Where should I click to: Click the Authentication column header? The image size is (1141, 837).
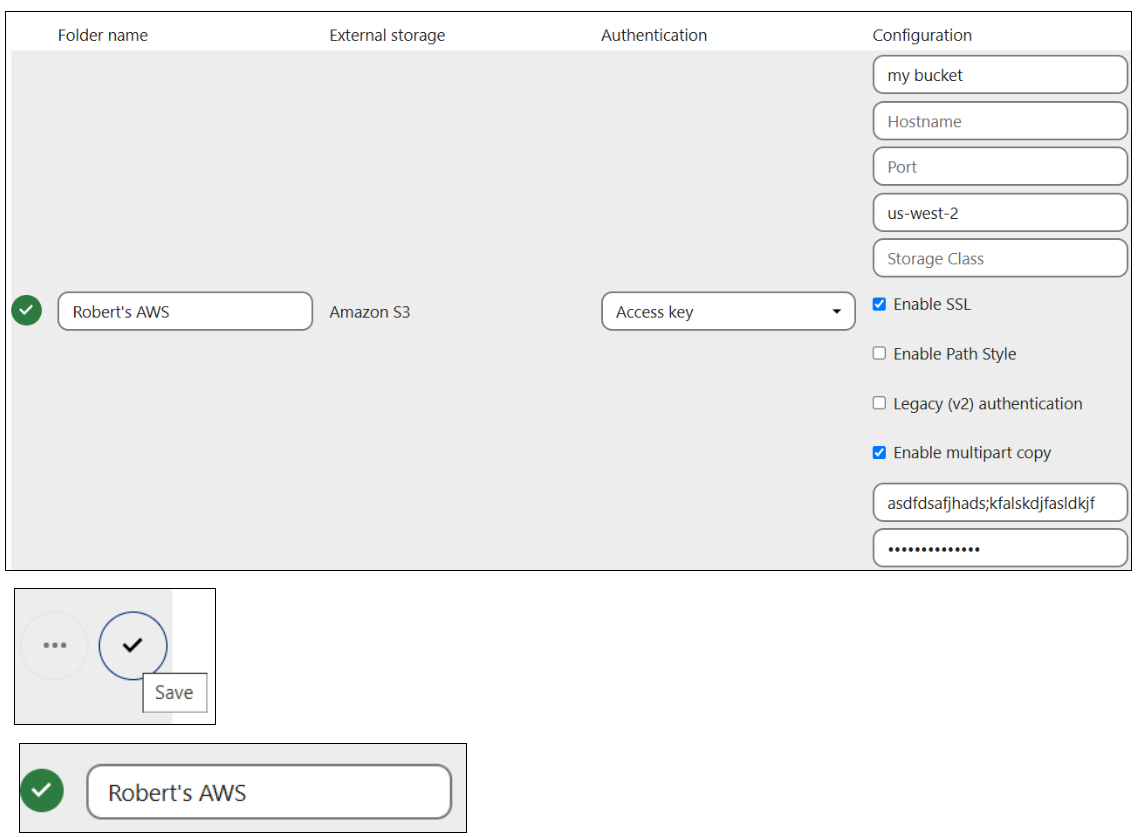click(654, 35)
